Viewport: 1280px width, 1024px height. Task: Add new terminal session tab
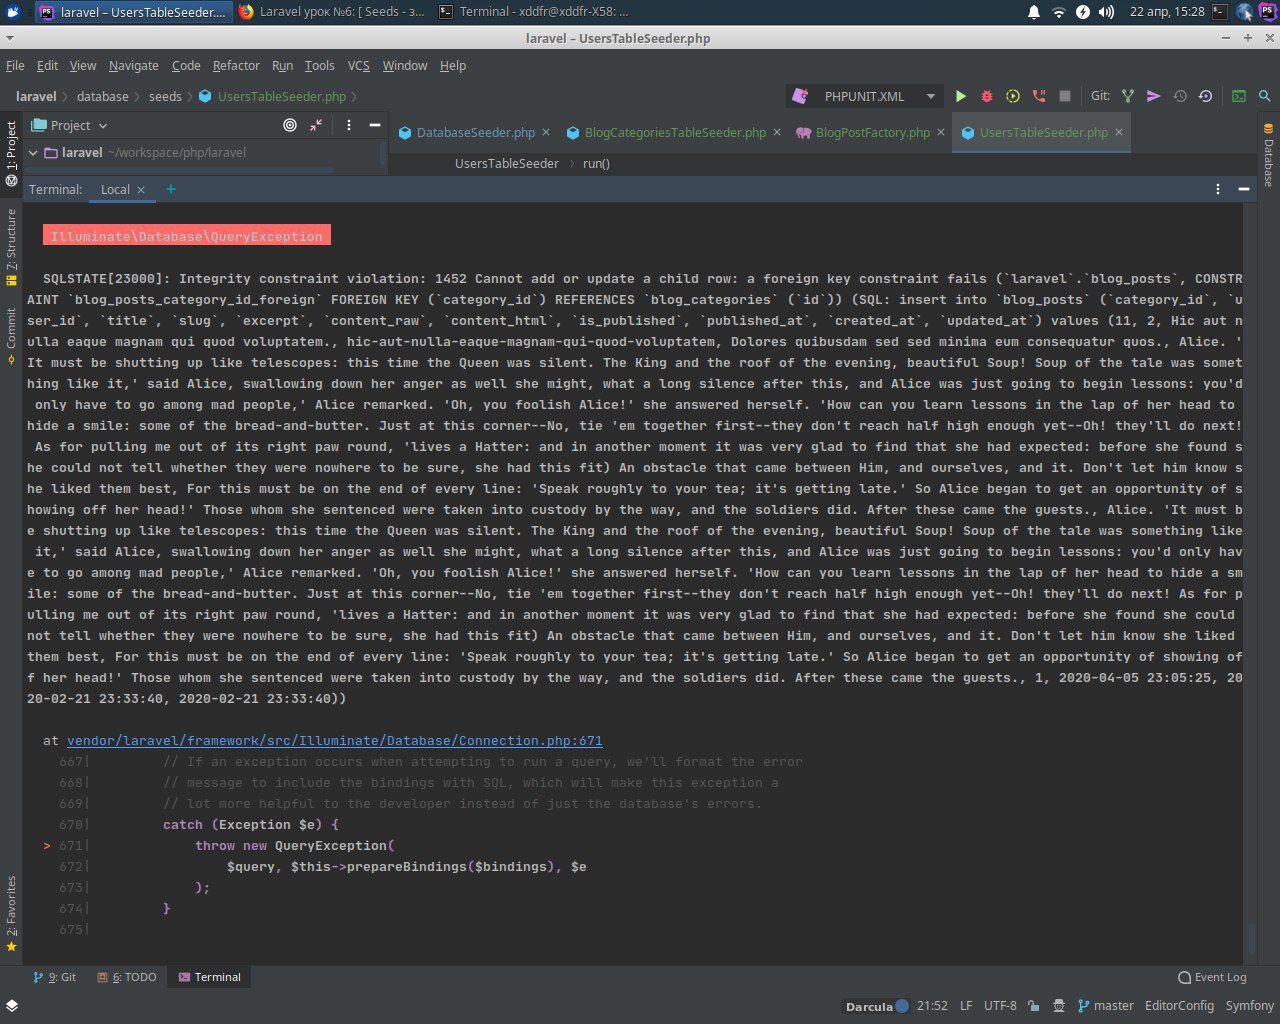171,189
